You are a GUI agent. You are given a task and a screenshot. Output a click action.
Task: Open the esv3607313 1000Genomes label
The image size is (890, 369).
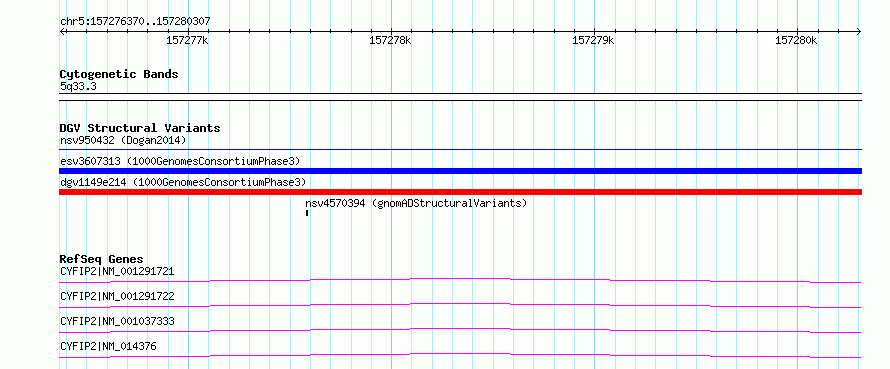pos(180,161)
